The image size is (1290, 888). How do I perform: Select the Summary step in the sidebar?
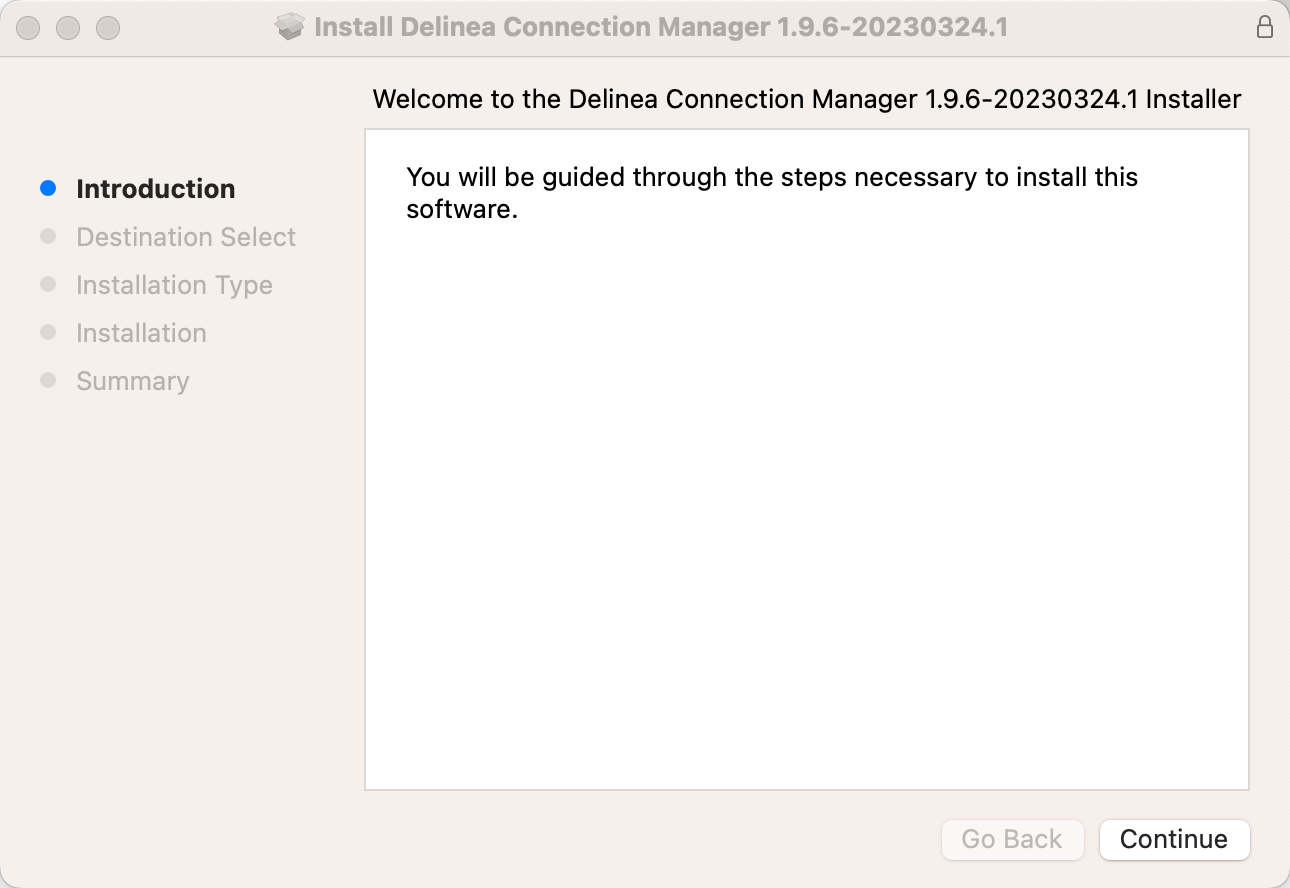tap(132, 380)
